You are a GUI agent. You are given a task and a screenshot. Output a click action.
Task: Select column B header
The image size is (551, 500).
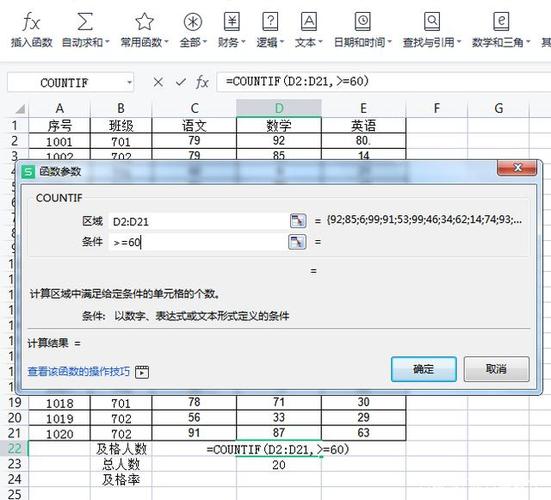[x=121, y=108]
